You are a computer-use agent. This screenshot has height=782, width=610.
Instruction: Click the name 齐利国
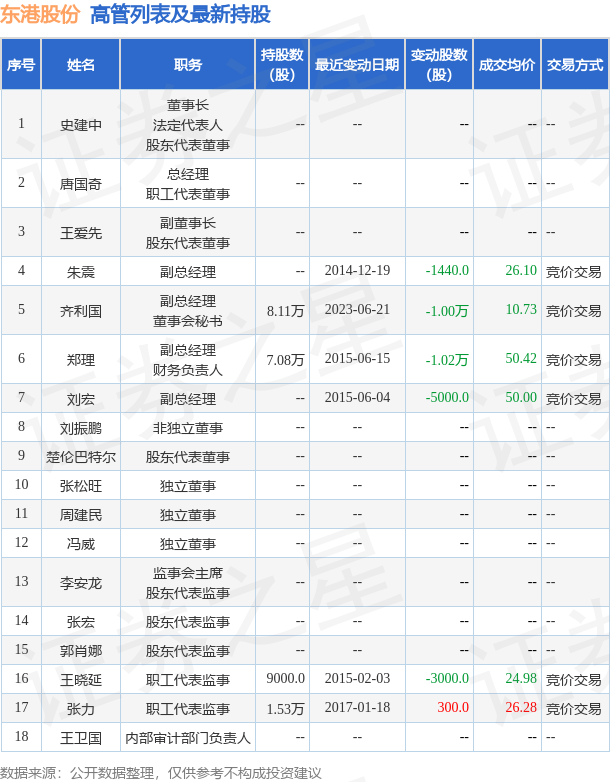point(81,311)
